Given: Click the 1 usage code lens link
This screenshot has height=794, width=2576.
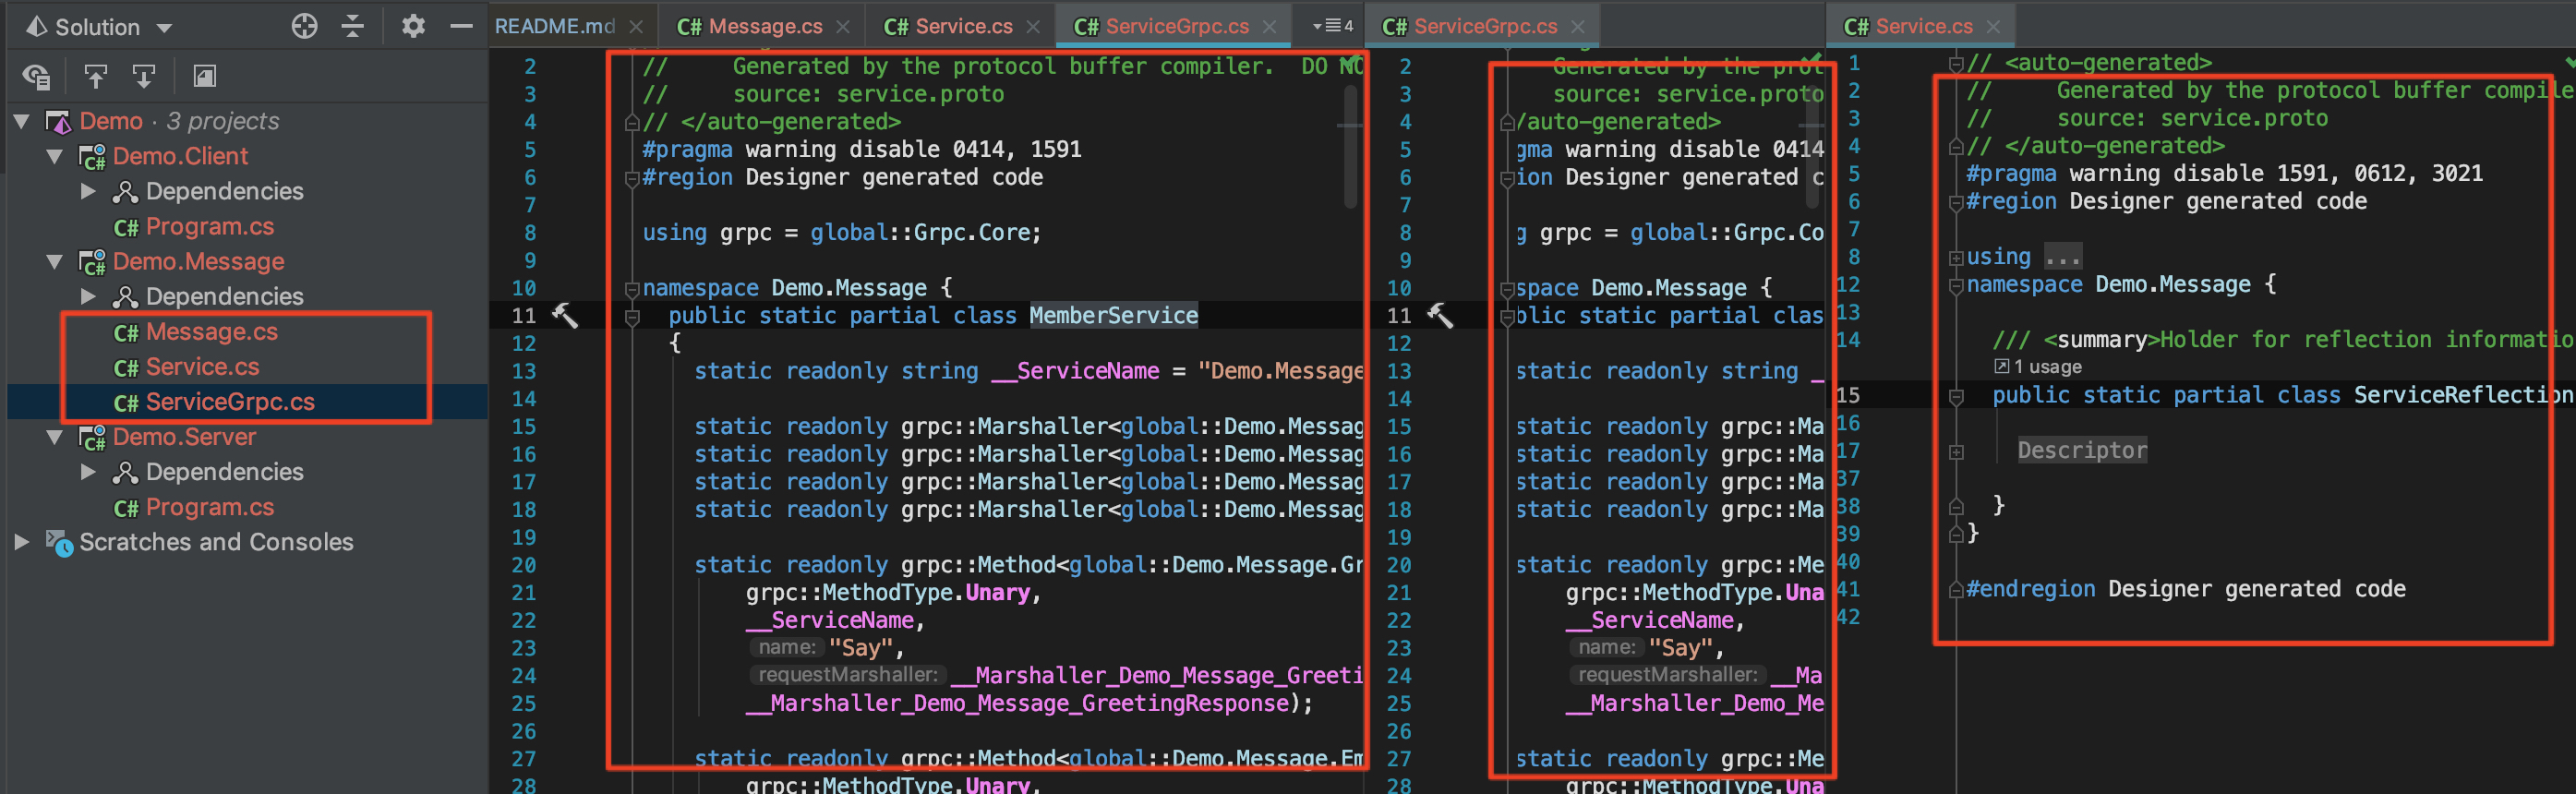Looking at the screenshot, I should point(2047,367).
